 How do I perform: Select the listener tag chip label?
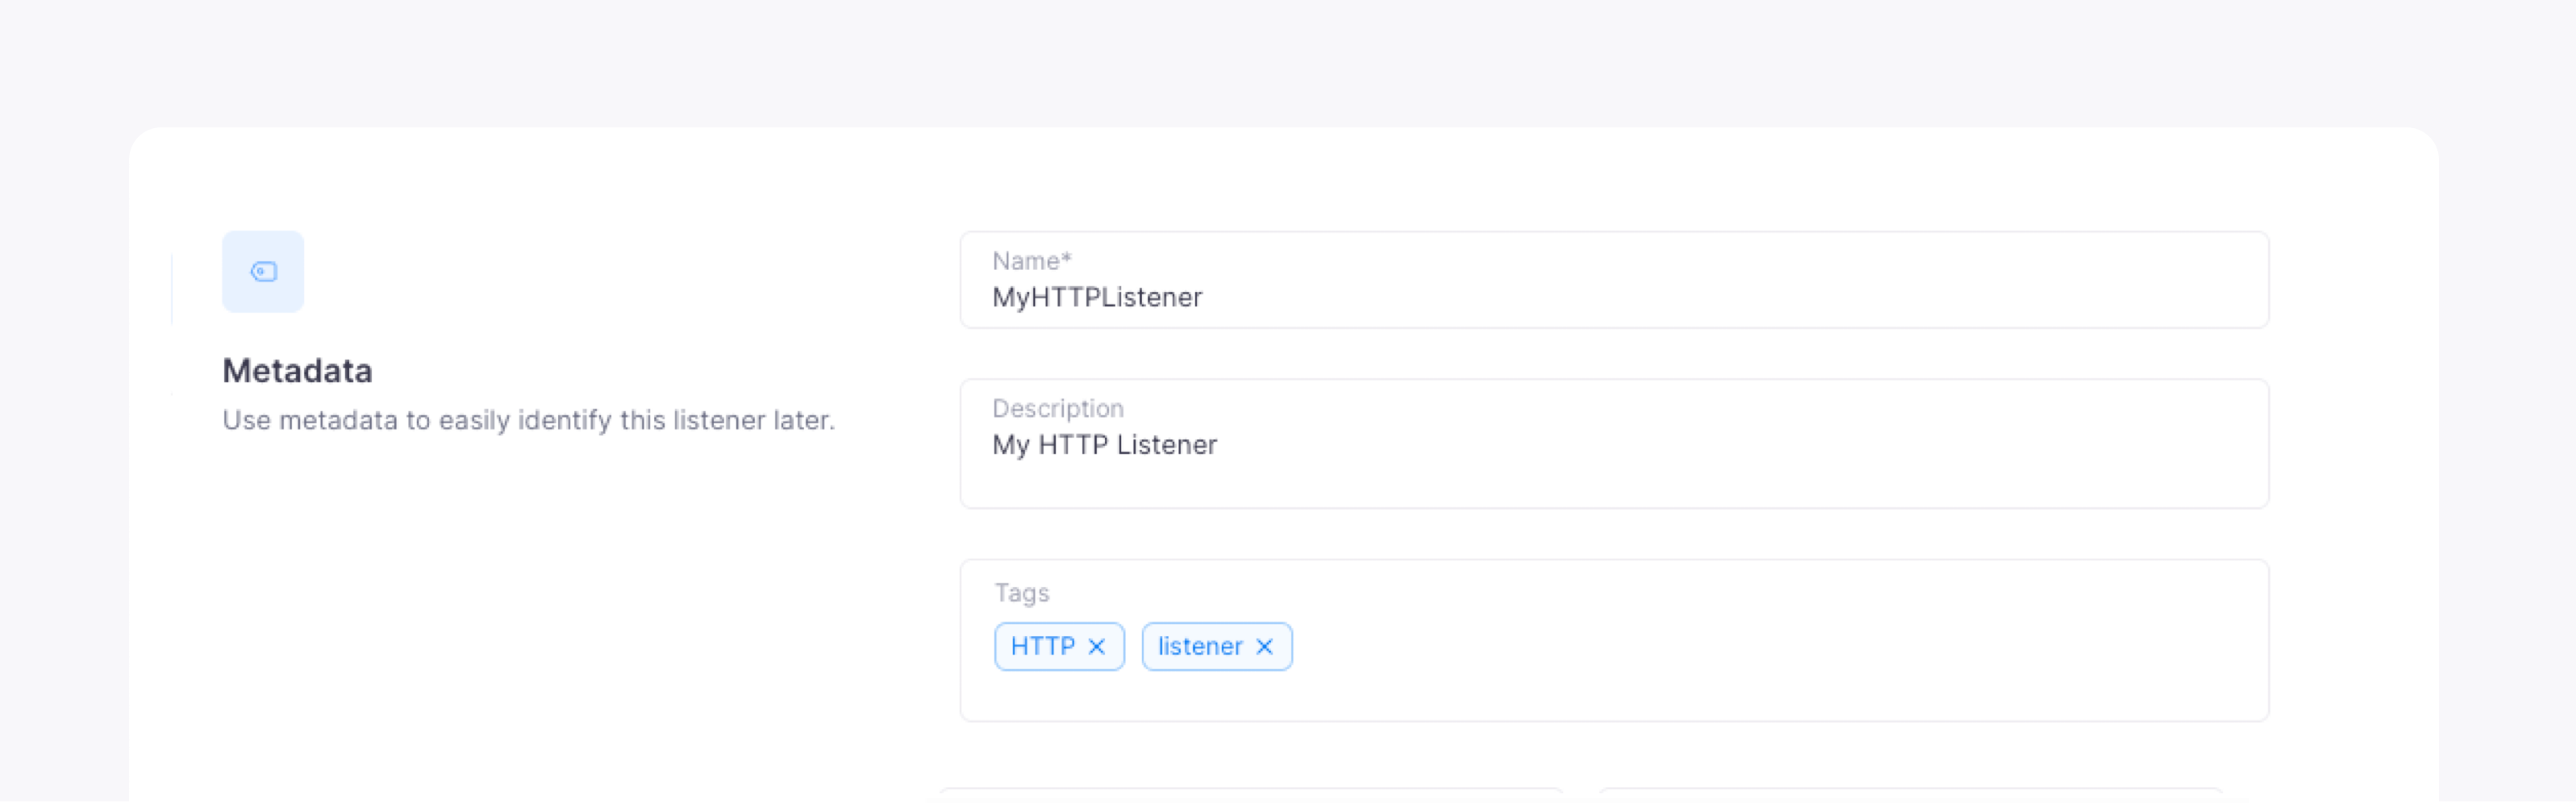pos(1199,647)
